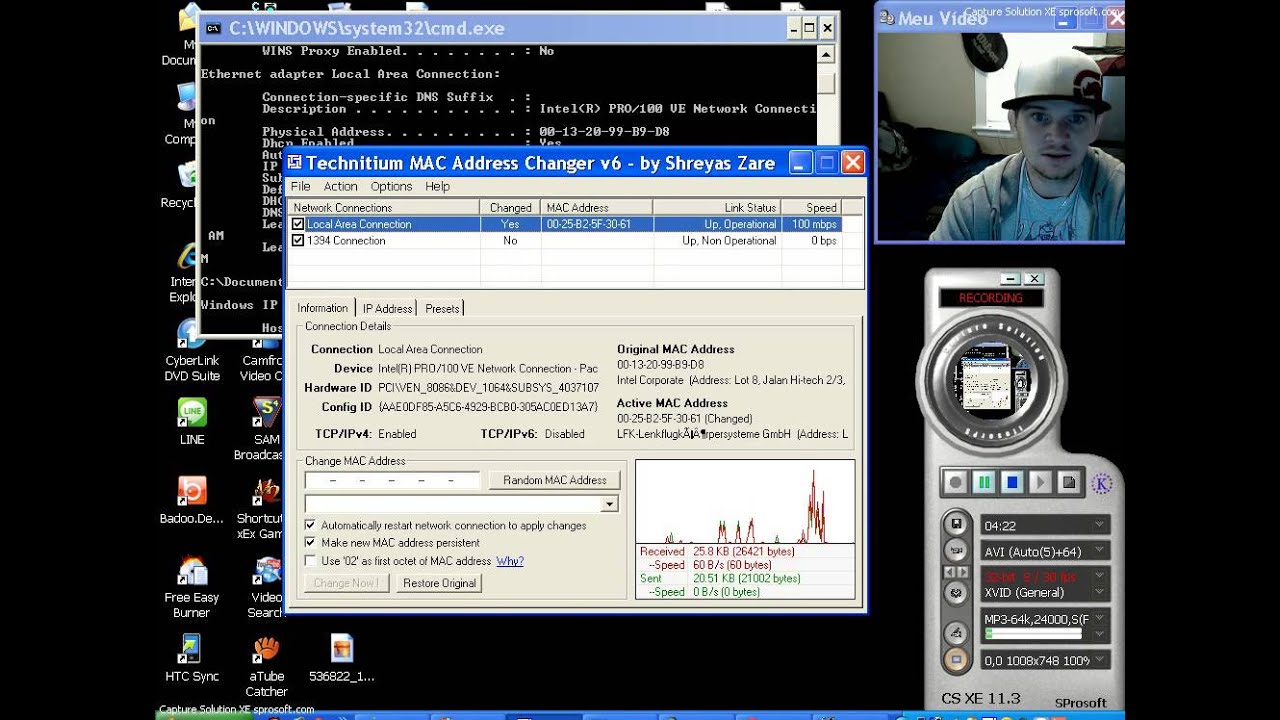Click the round icon beside XVID (General)
Image resolution: width=1280 pixels, height=720 pixels.
click(x=956, y=593)
